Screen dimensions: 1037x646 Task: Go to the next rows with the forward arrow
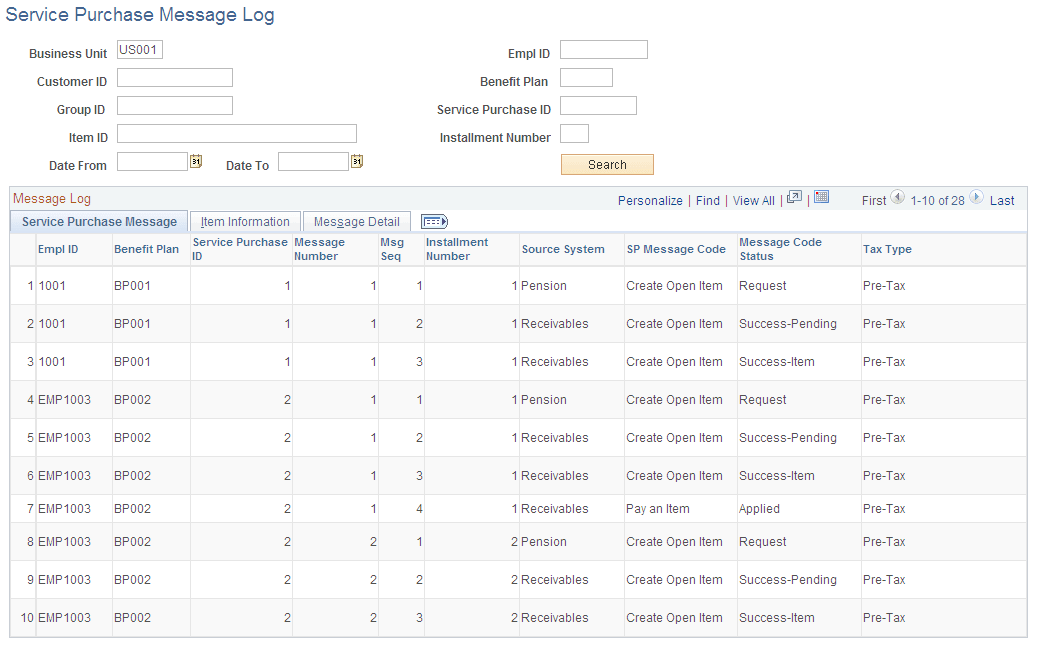pyautogui.click(x=975, y=200)
